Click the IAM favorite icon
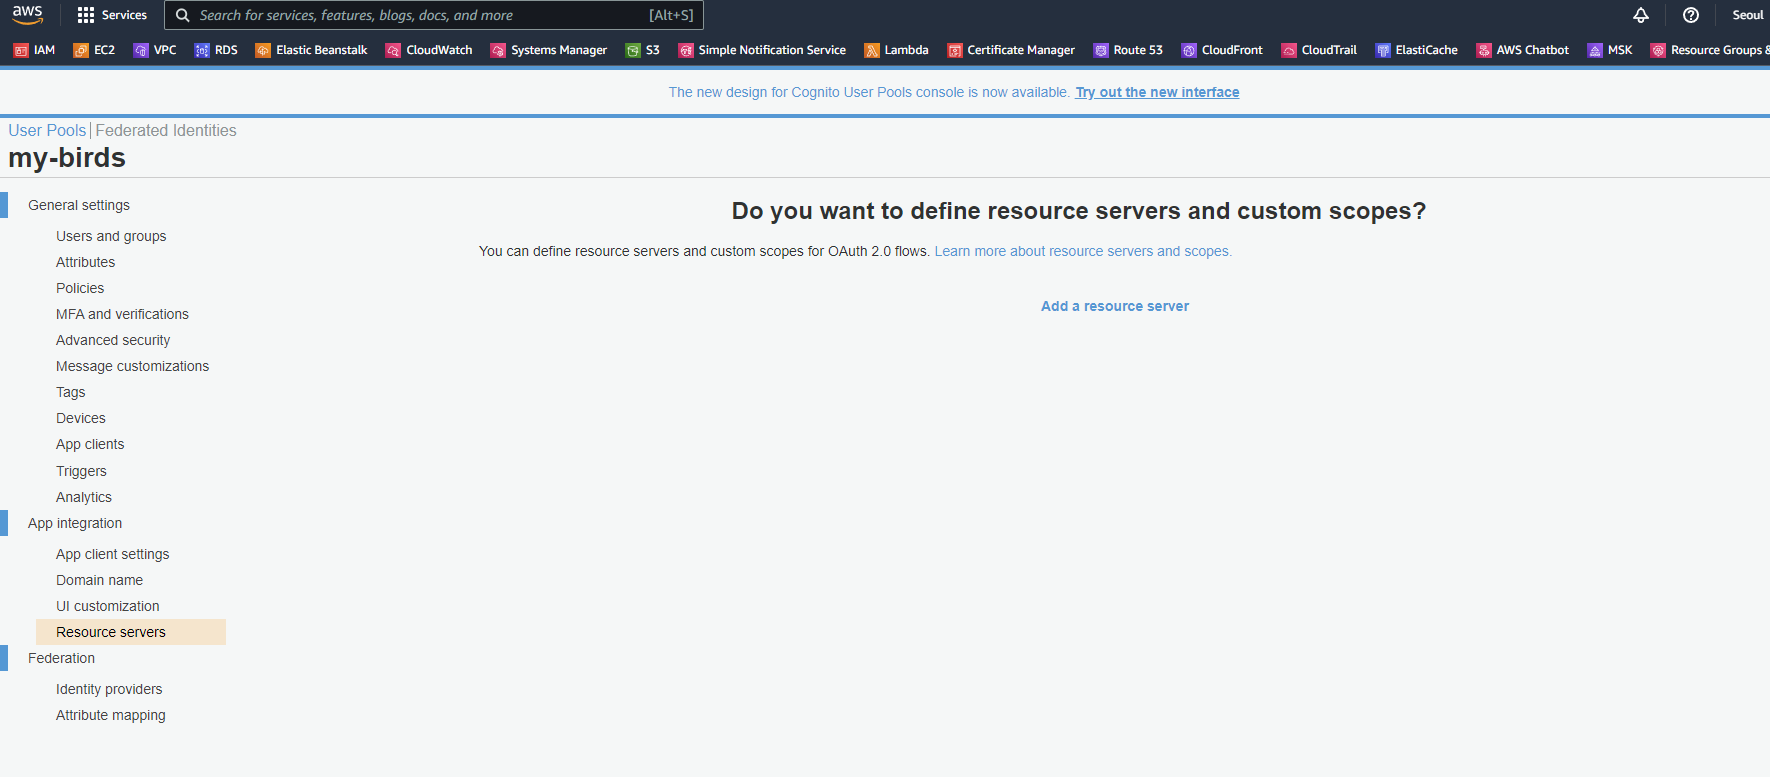Viewport: 1770px width, 777px height. 21,50
